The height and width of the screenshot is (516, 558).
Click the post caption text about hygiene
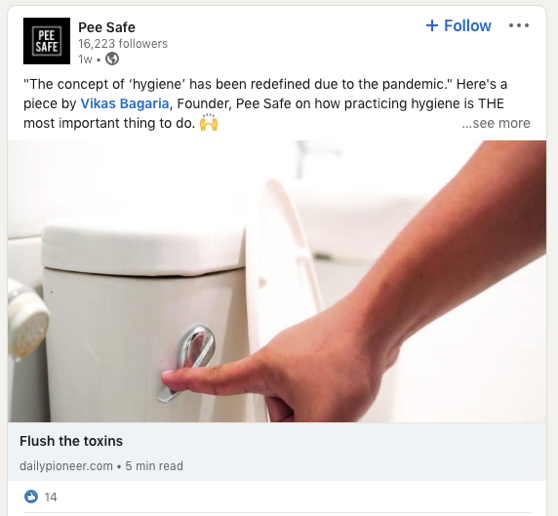265,104
